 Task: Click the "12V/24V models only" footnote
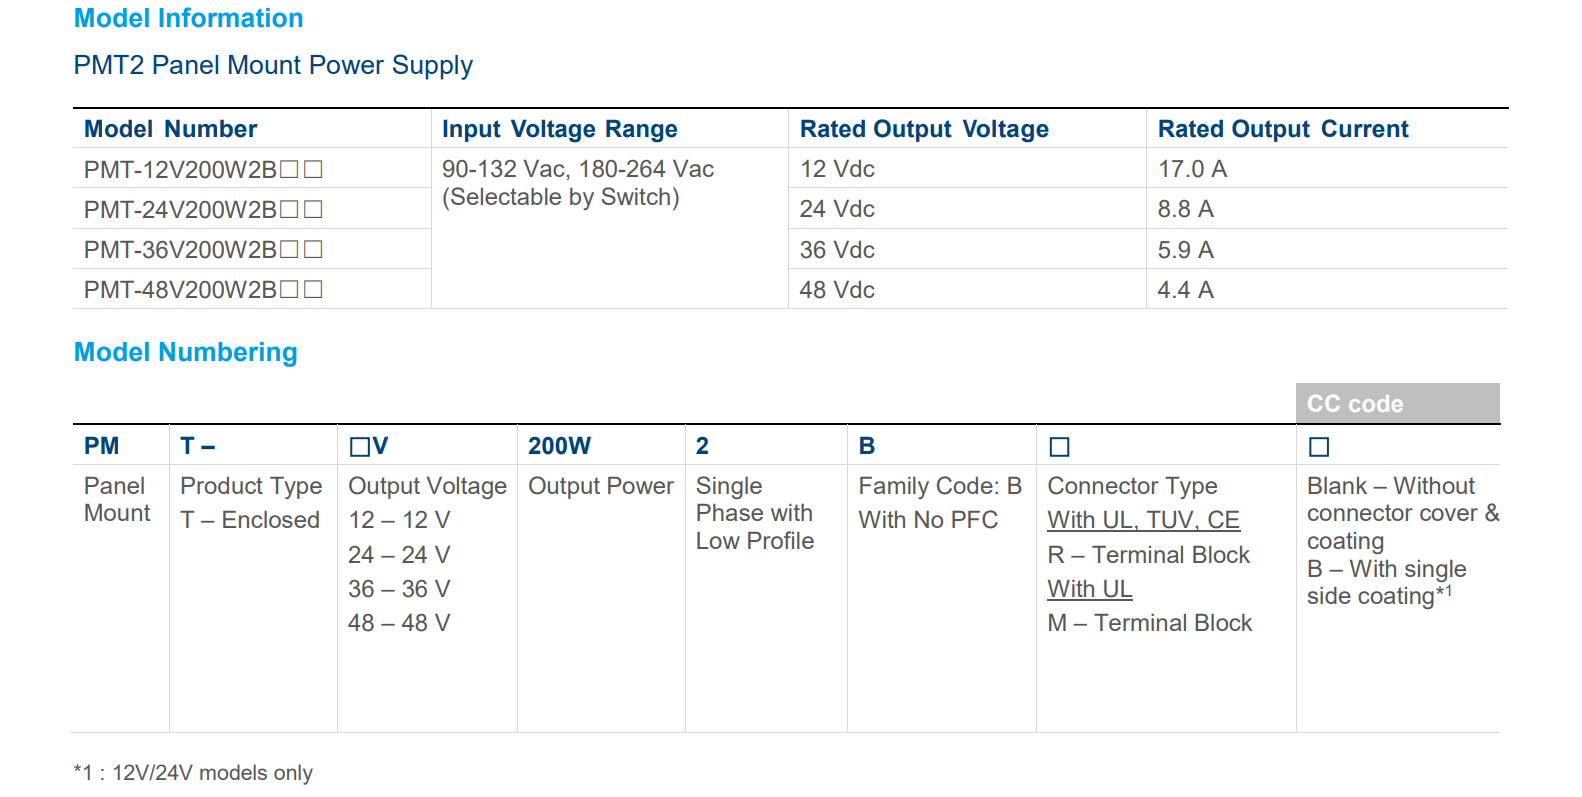click(212, 773)
